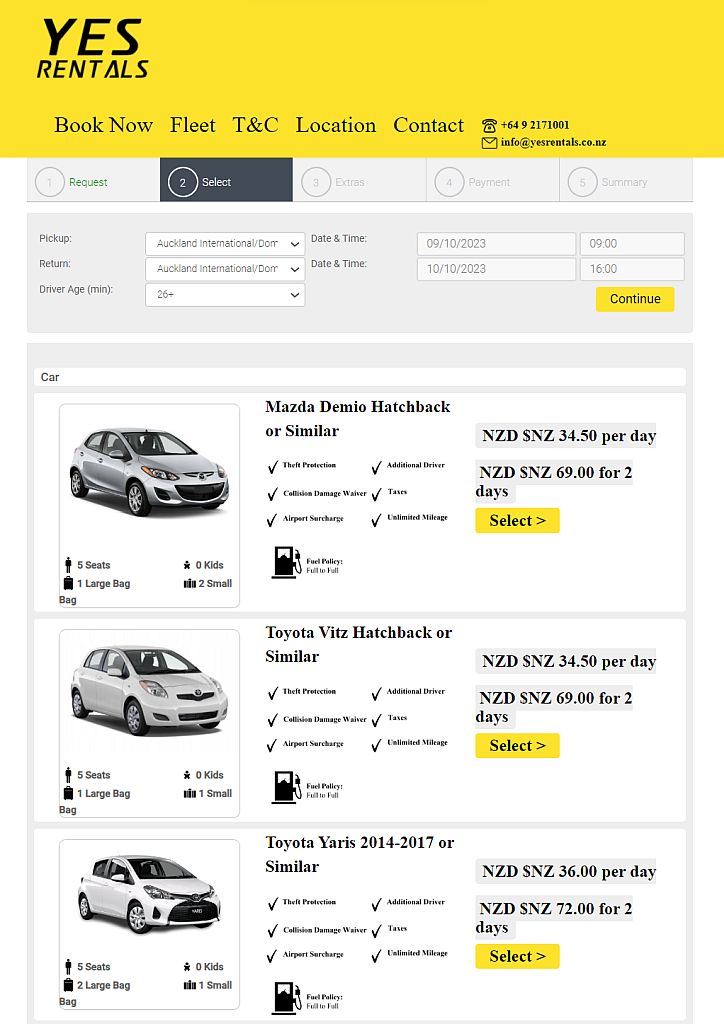Click the Toyota Yaris car photo
Viewport: 724px width, 1024px height.
click(x=149, y=893)
